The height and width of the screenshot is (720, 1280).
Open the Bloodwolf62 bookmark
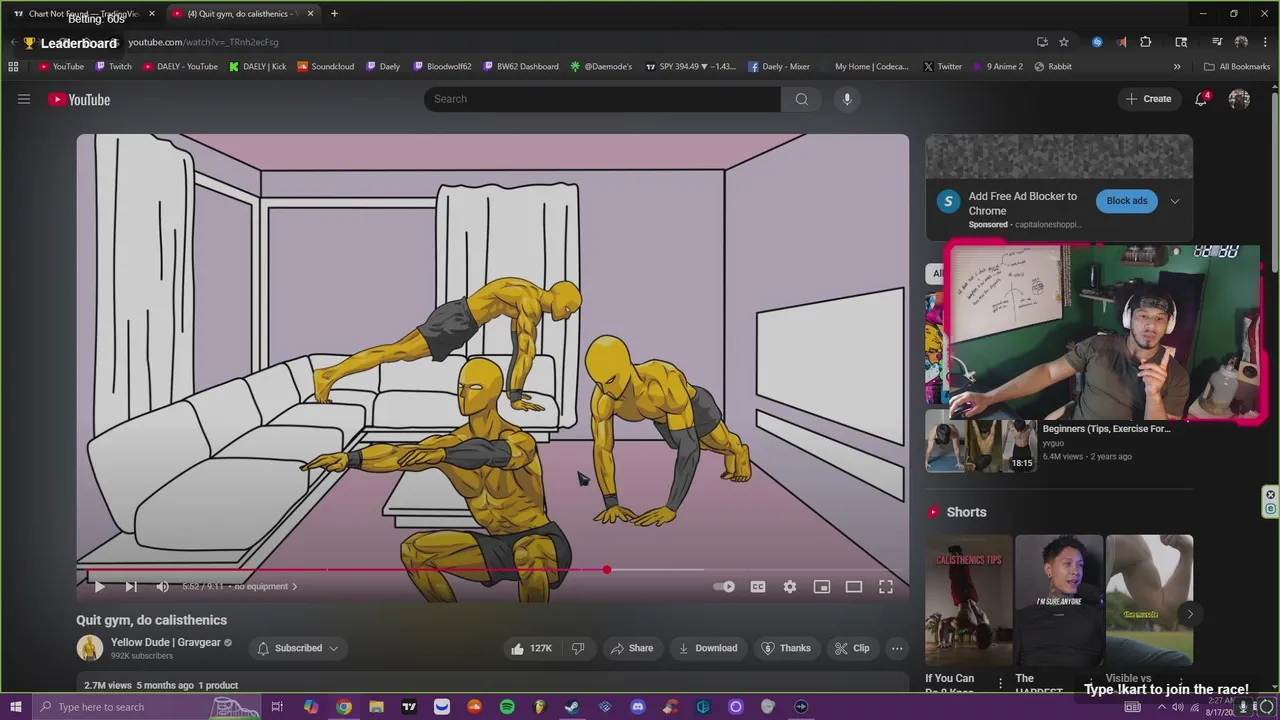[442, 67]
